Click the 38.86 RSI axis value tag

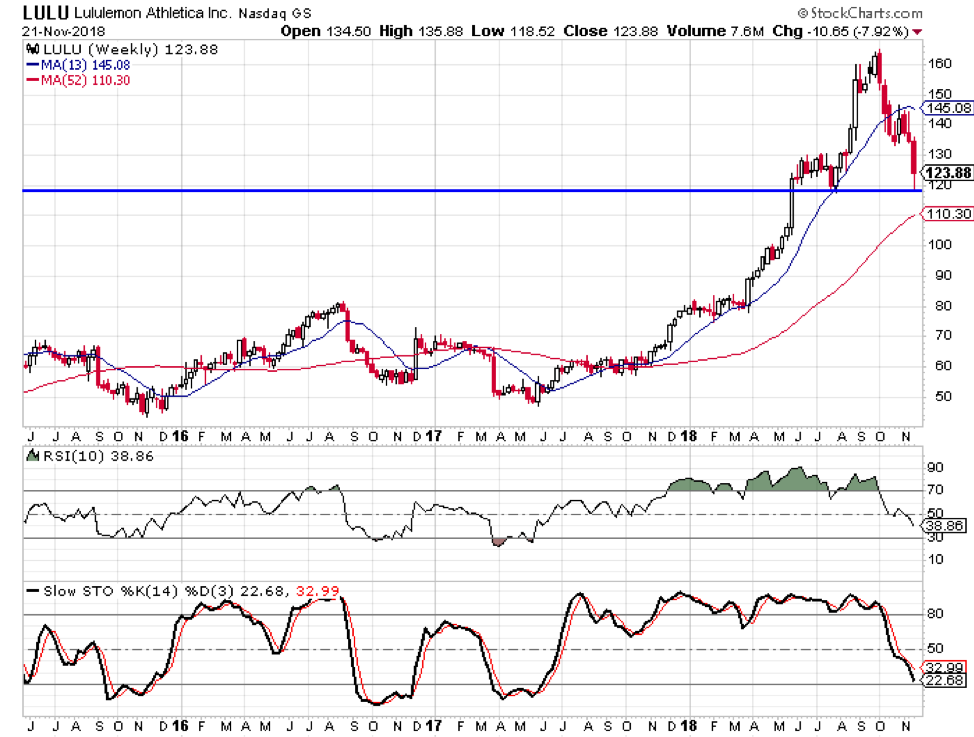944,526
